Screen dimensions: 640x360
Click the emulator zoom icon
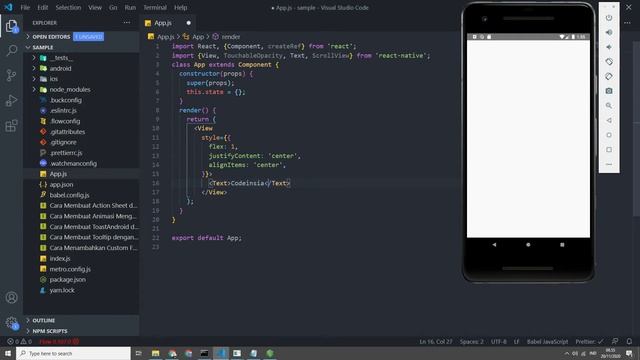click(x=609, y=106)
